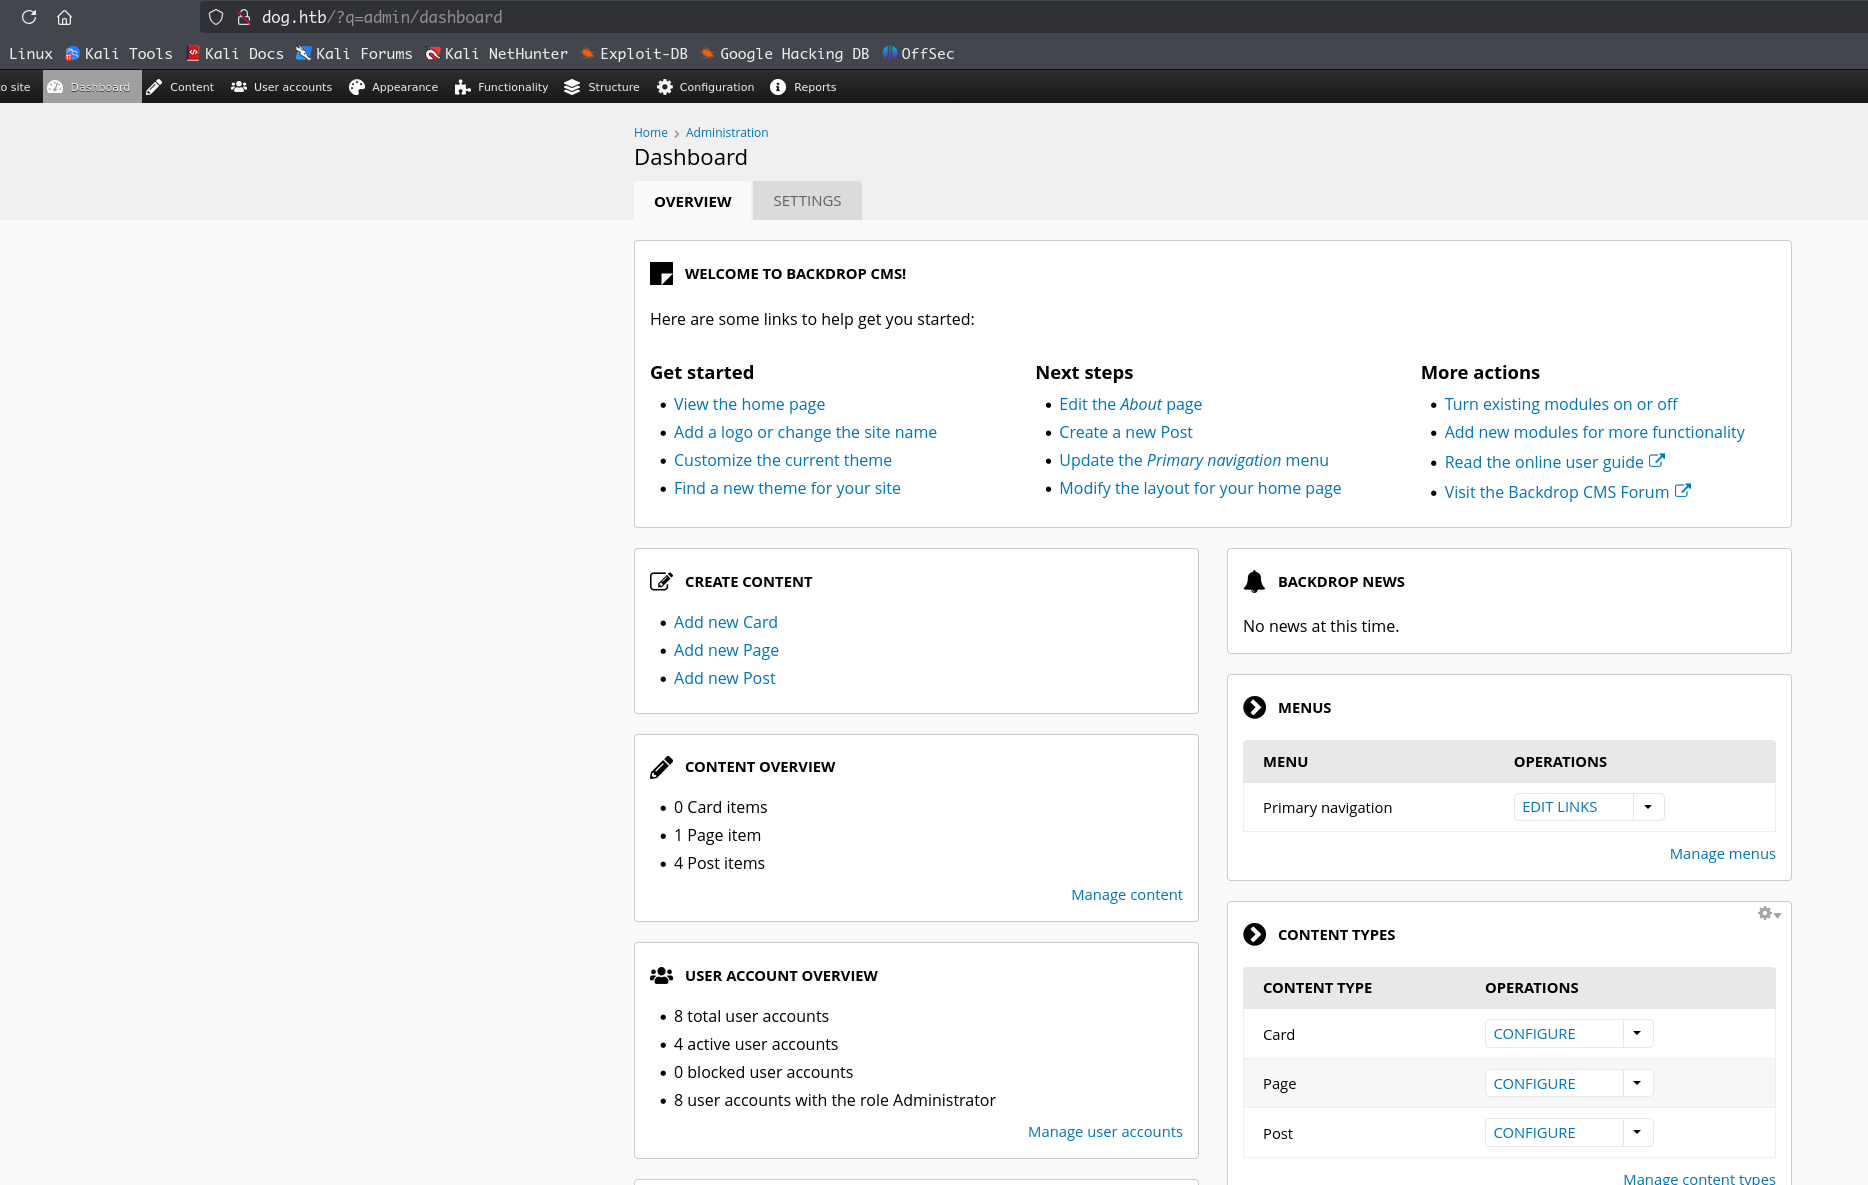Click Modify the layout for your home page
The width and height of the screenshot is (1868, 1185).
click(x=1200, y=488)
